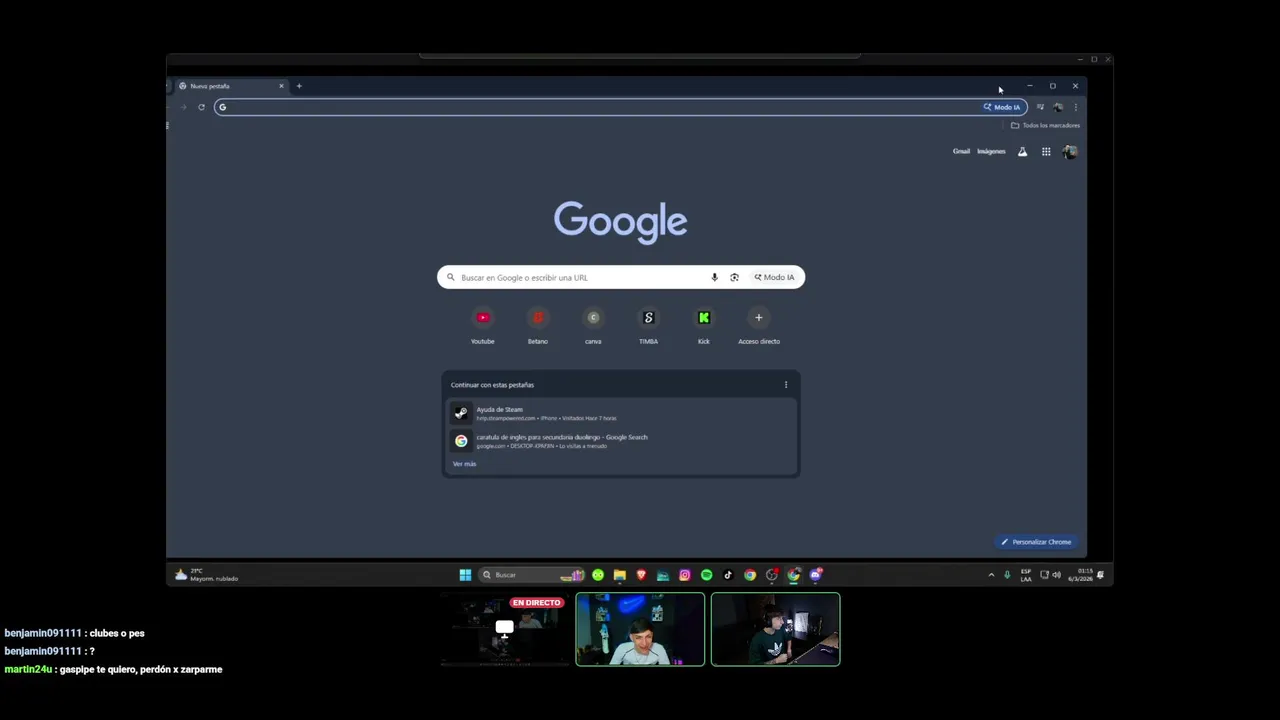Click the forward navigation arrow
Screen dimensions: 1280x720
[183, 107]
